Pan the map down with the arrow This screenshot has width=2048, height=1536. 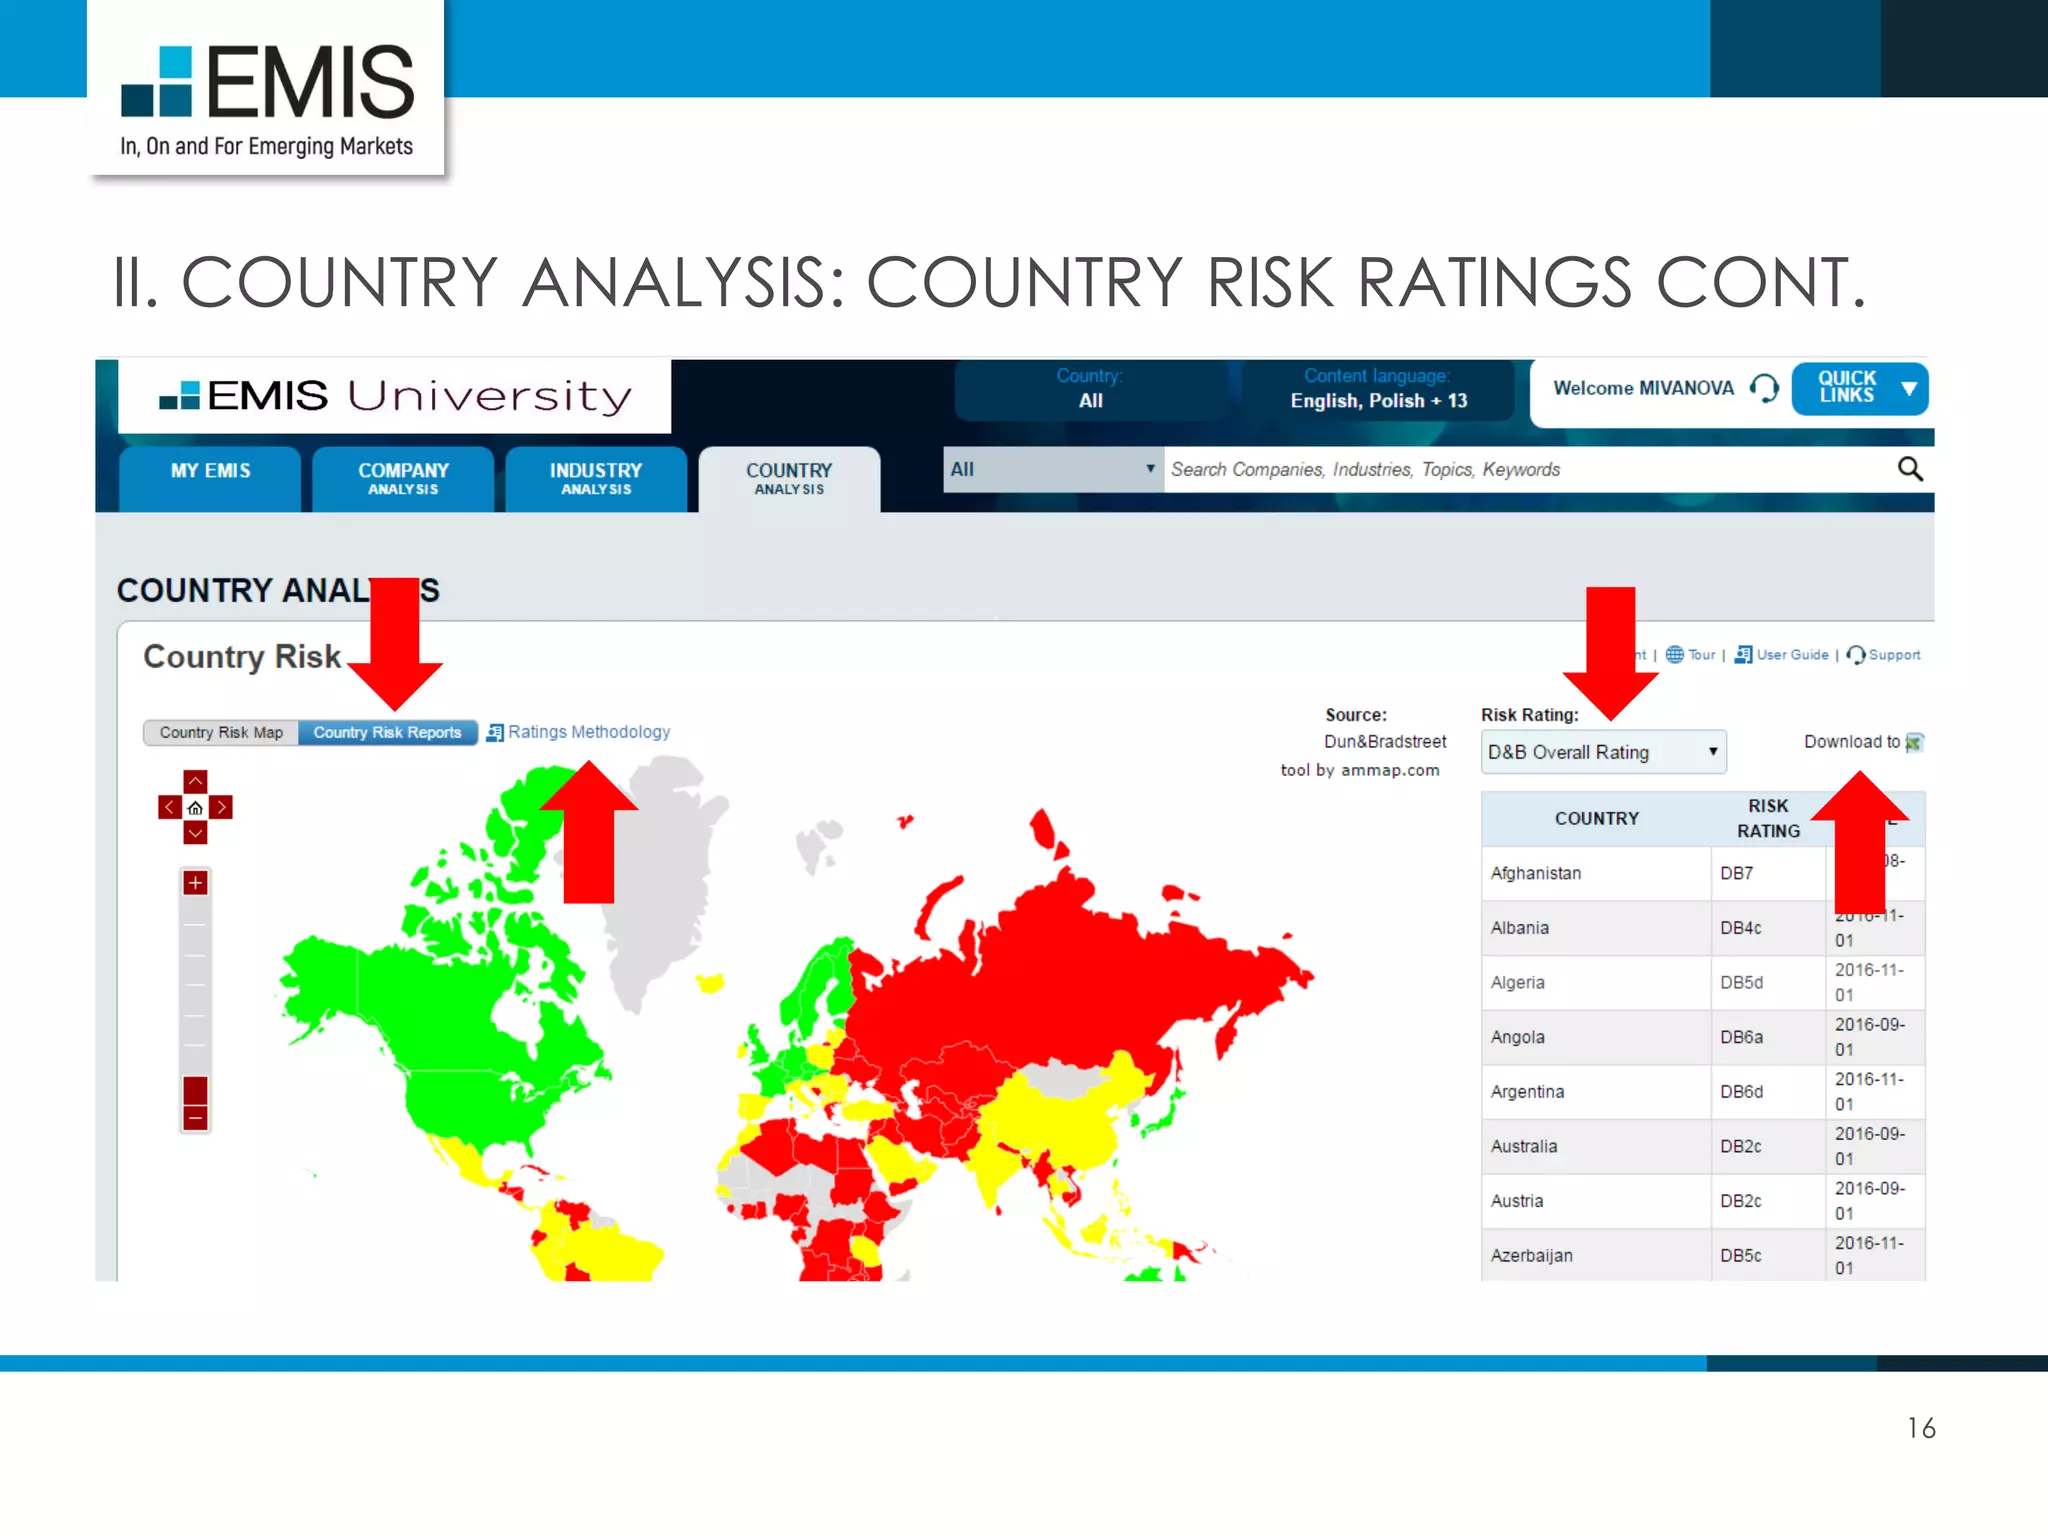point(195,832)
